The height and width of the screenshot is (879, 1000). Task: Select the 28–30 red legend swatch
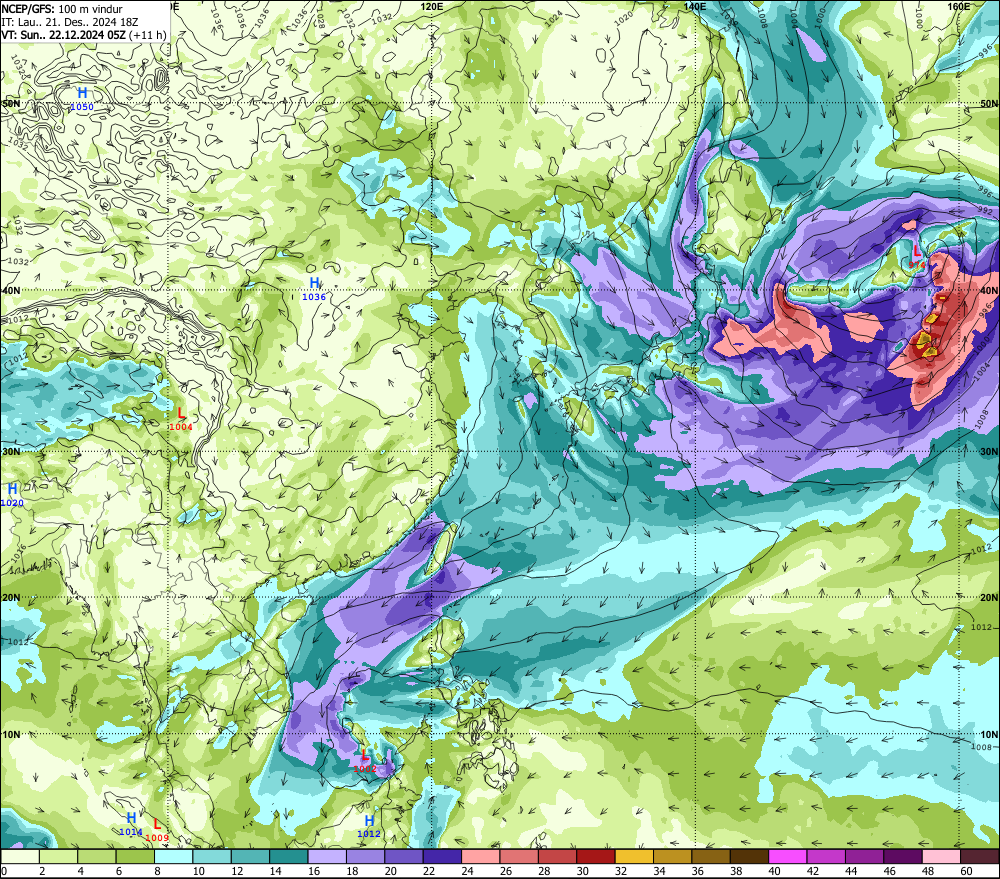pyautogui.click(x=557, y=856)
